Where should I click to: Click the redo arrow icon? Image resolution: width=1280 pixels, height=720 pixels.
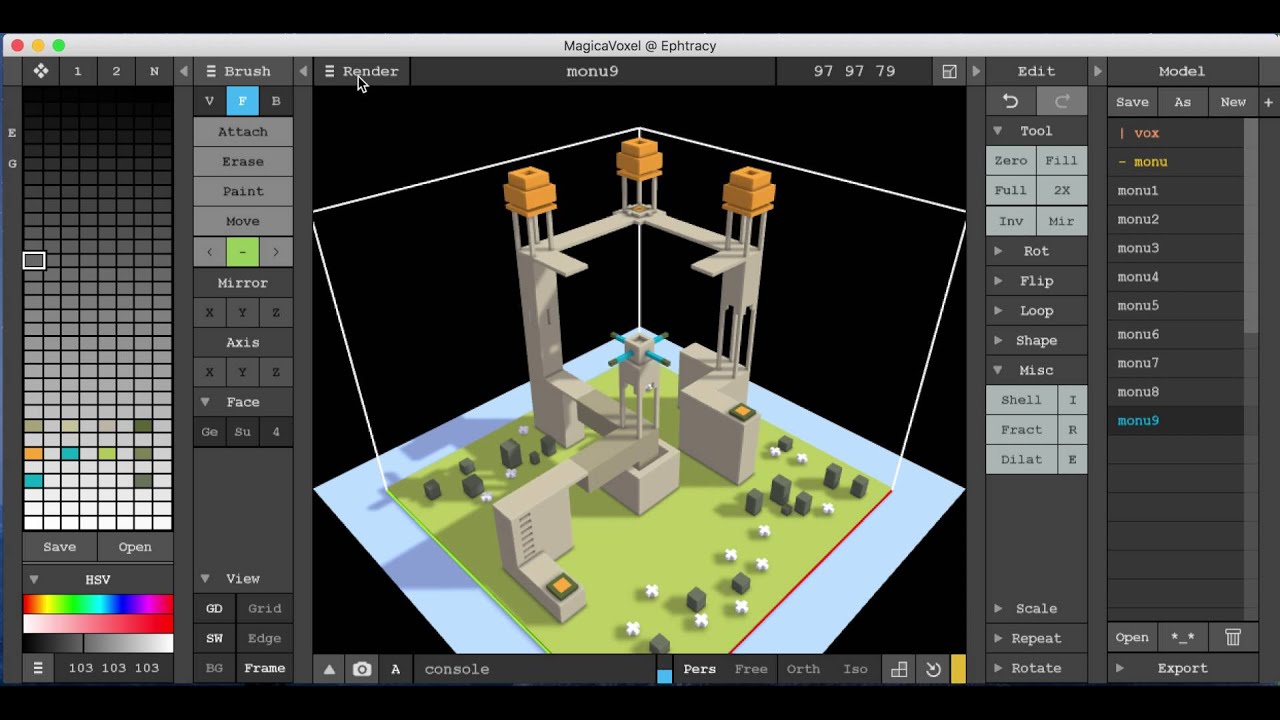[x=1062, y=101]
